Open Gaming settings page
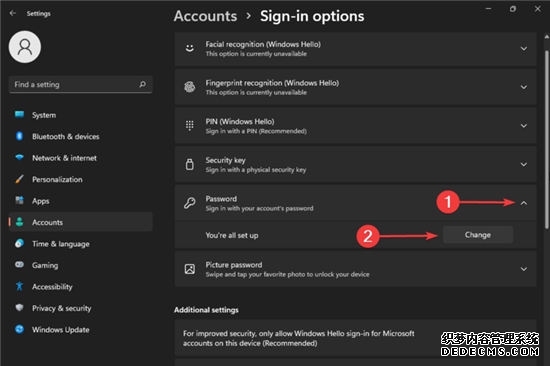550x366 pixels. (81, 265)
